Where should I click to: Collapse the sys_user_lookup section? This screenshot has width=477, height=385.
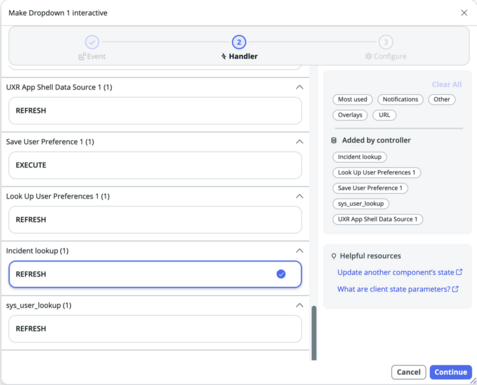[299, 305]
